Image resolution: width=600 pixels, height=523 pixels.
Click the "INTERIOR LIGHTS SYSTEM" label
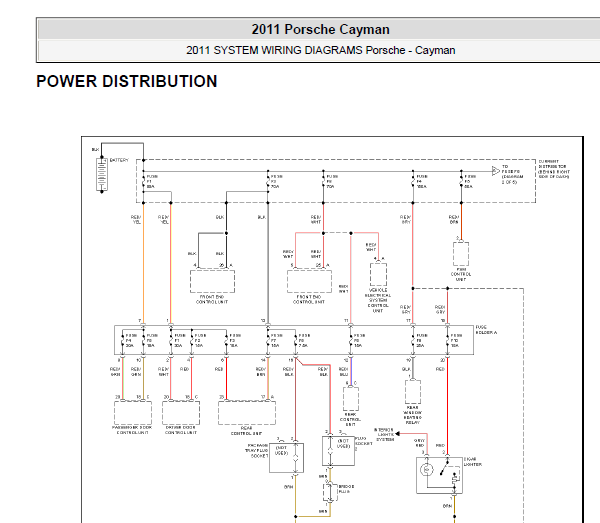tap(384, 435)
